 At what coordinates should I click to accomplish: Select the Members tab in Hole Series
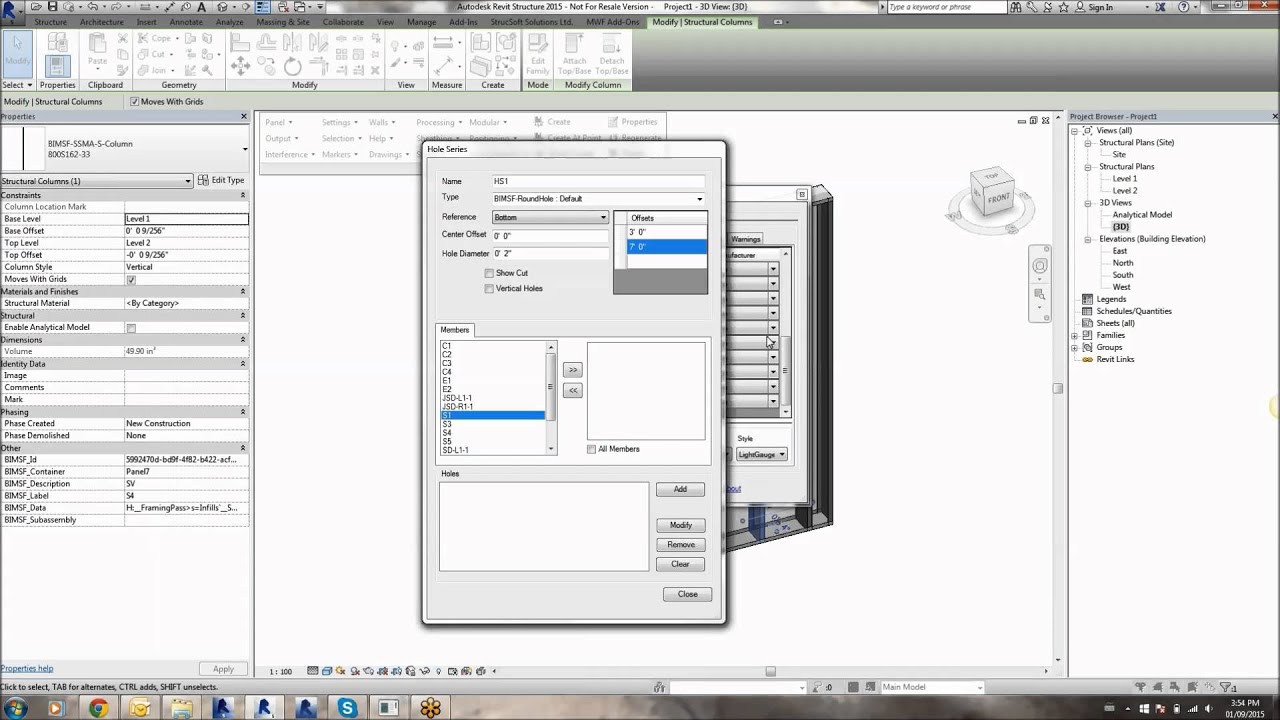coord(455,330)
